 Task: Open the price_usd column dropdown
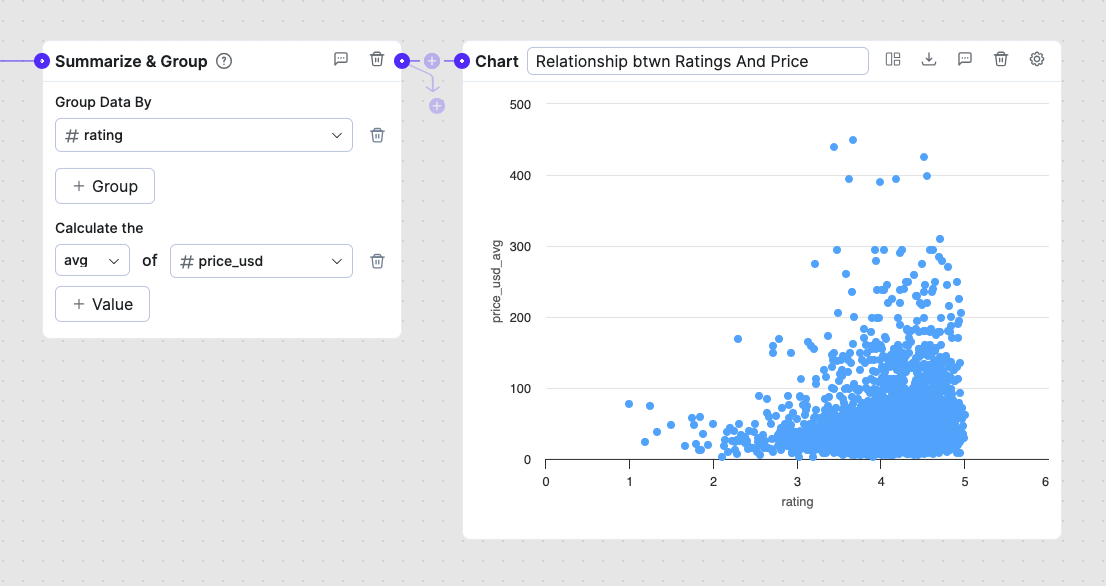tap(261, 261)
